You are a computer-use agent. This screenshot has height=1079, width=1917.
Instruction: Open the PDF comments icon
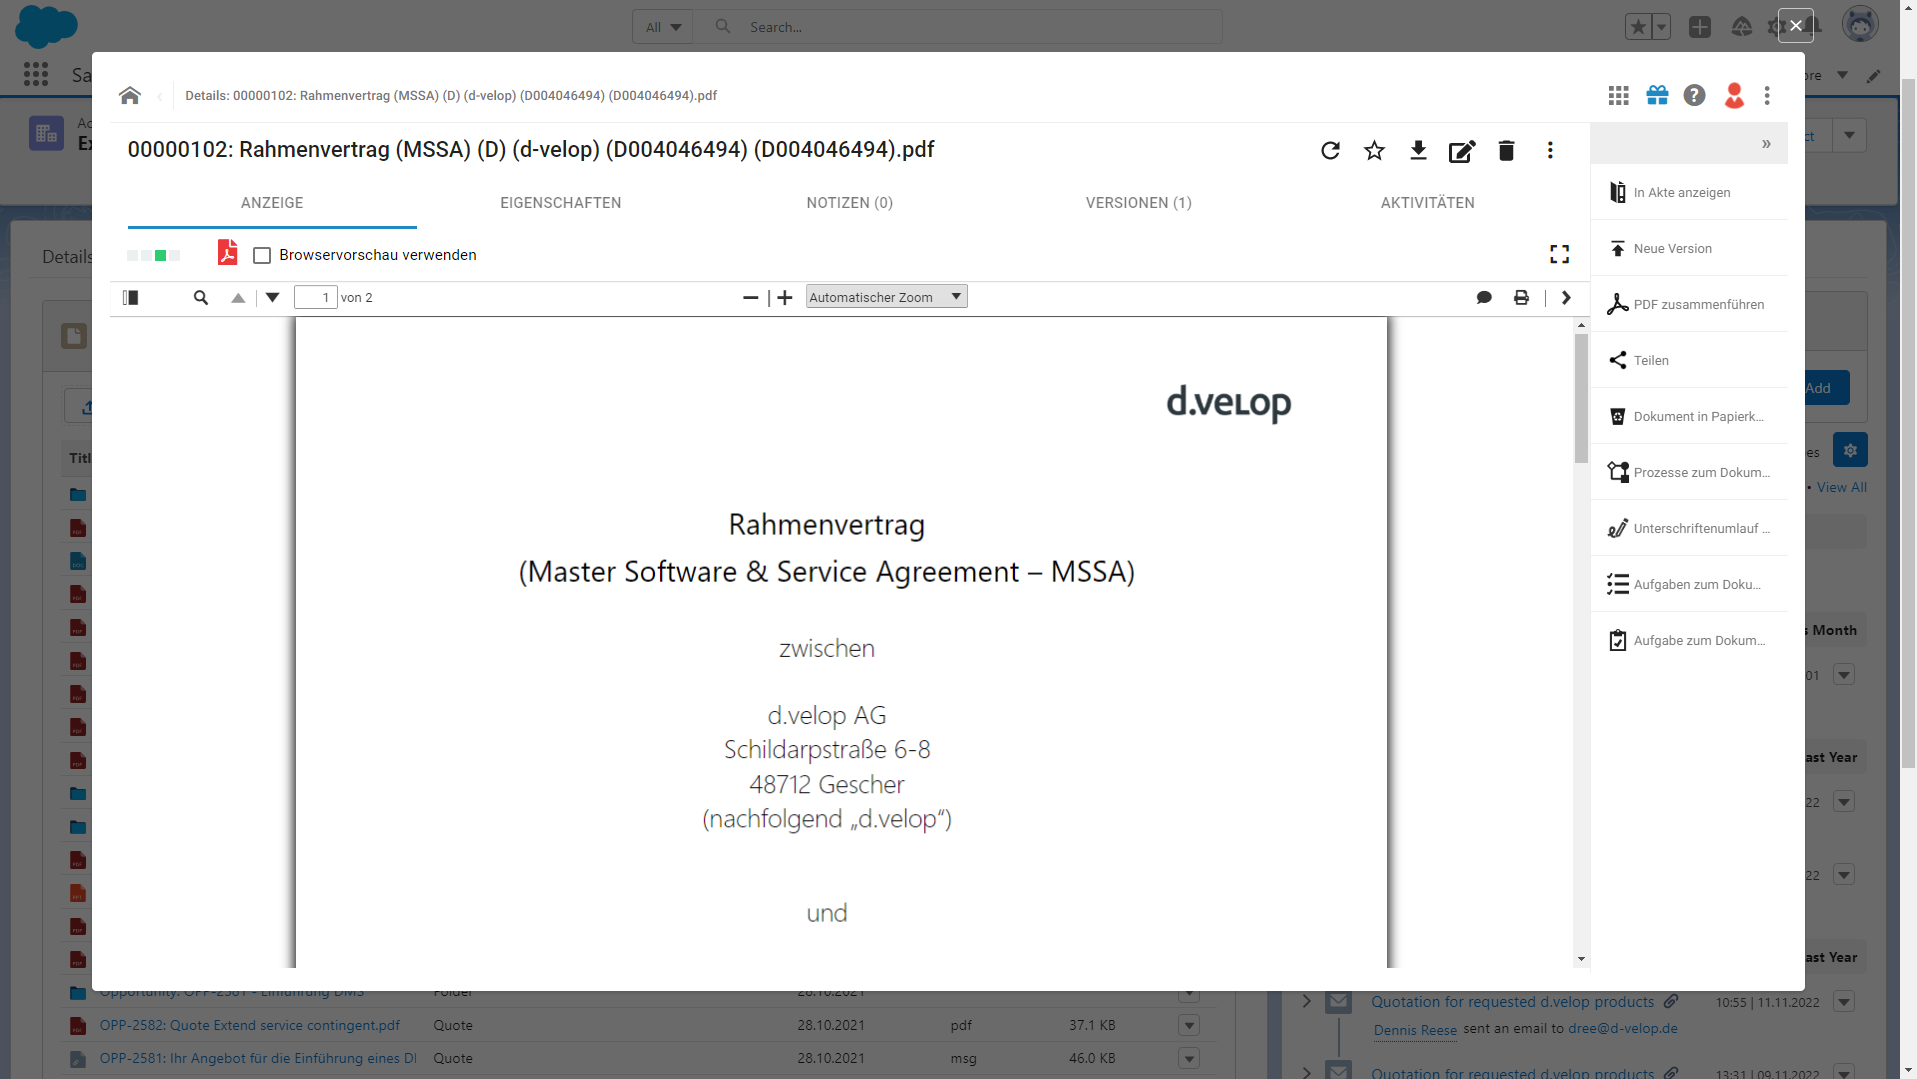pos(1484,297)
